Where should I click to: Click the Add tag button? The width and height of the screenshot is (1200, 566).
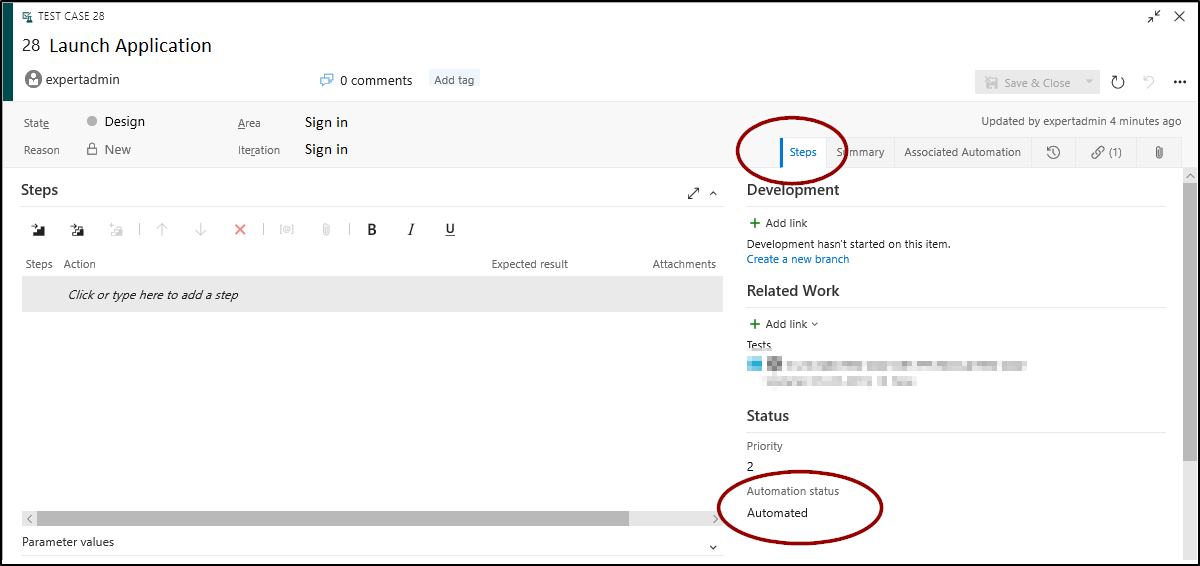coord(454,80)
